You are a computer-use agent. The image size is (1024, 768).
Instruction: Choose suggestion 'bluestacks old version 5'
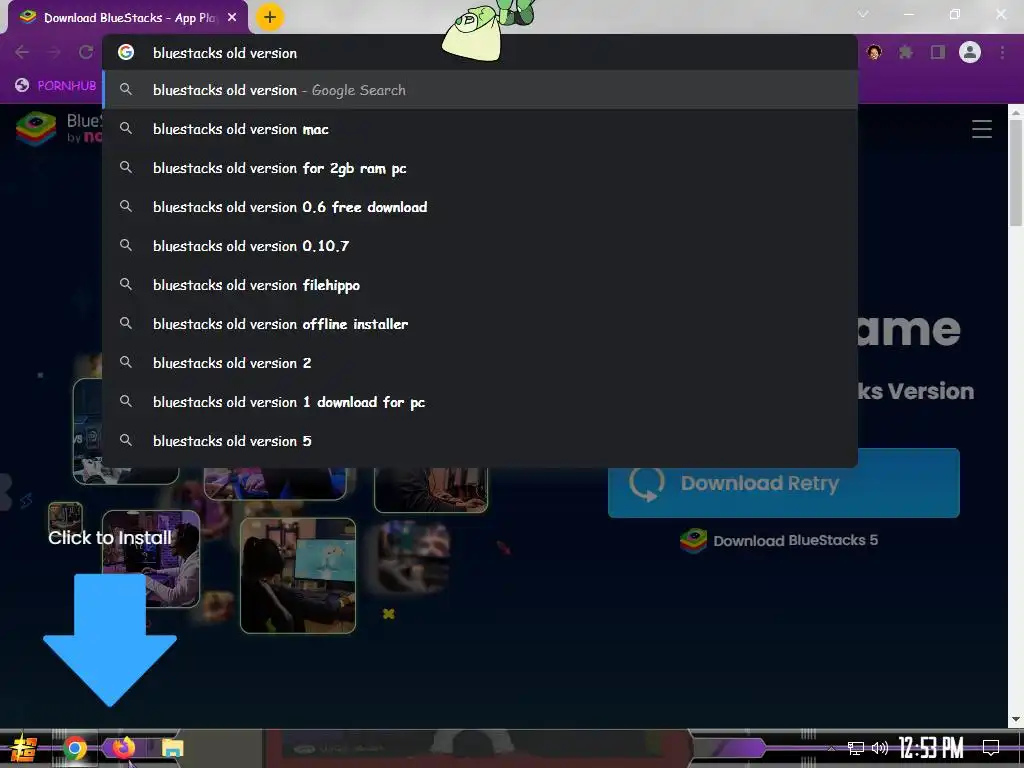pos(480,441)
